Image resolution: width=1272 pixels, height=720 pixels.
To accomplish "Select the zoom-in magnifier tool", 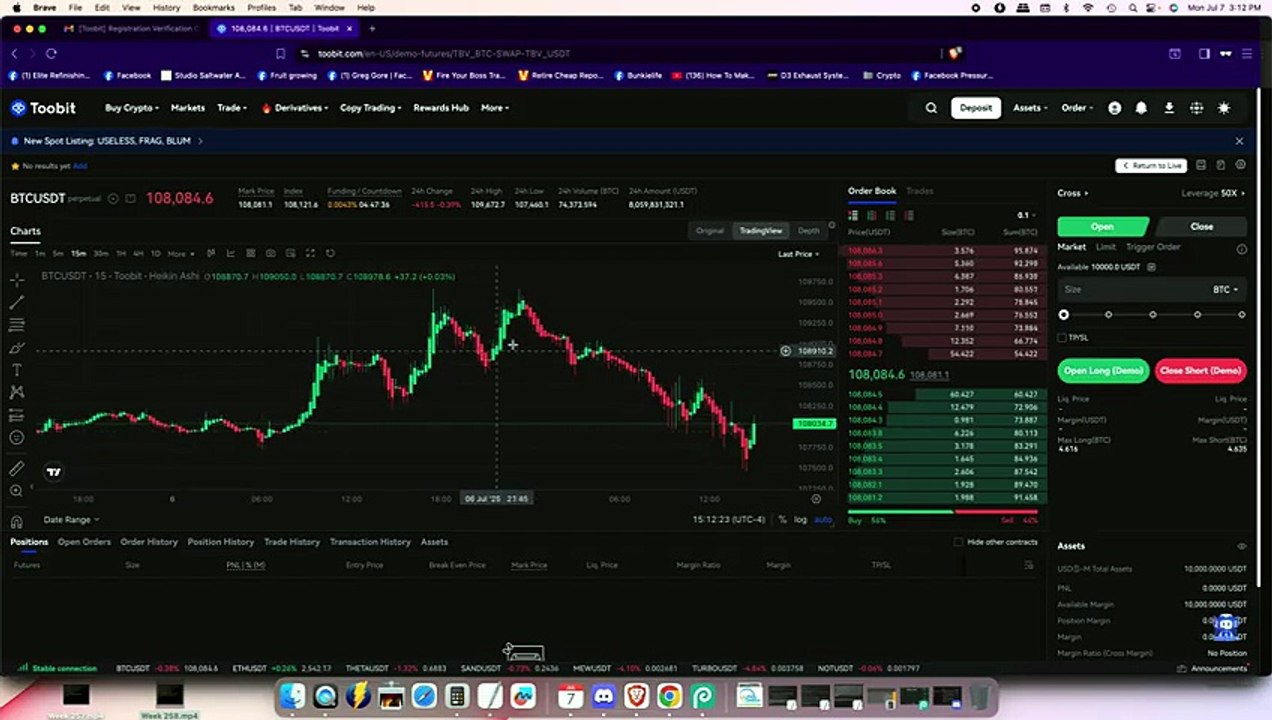I will coord(16,490).
